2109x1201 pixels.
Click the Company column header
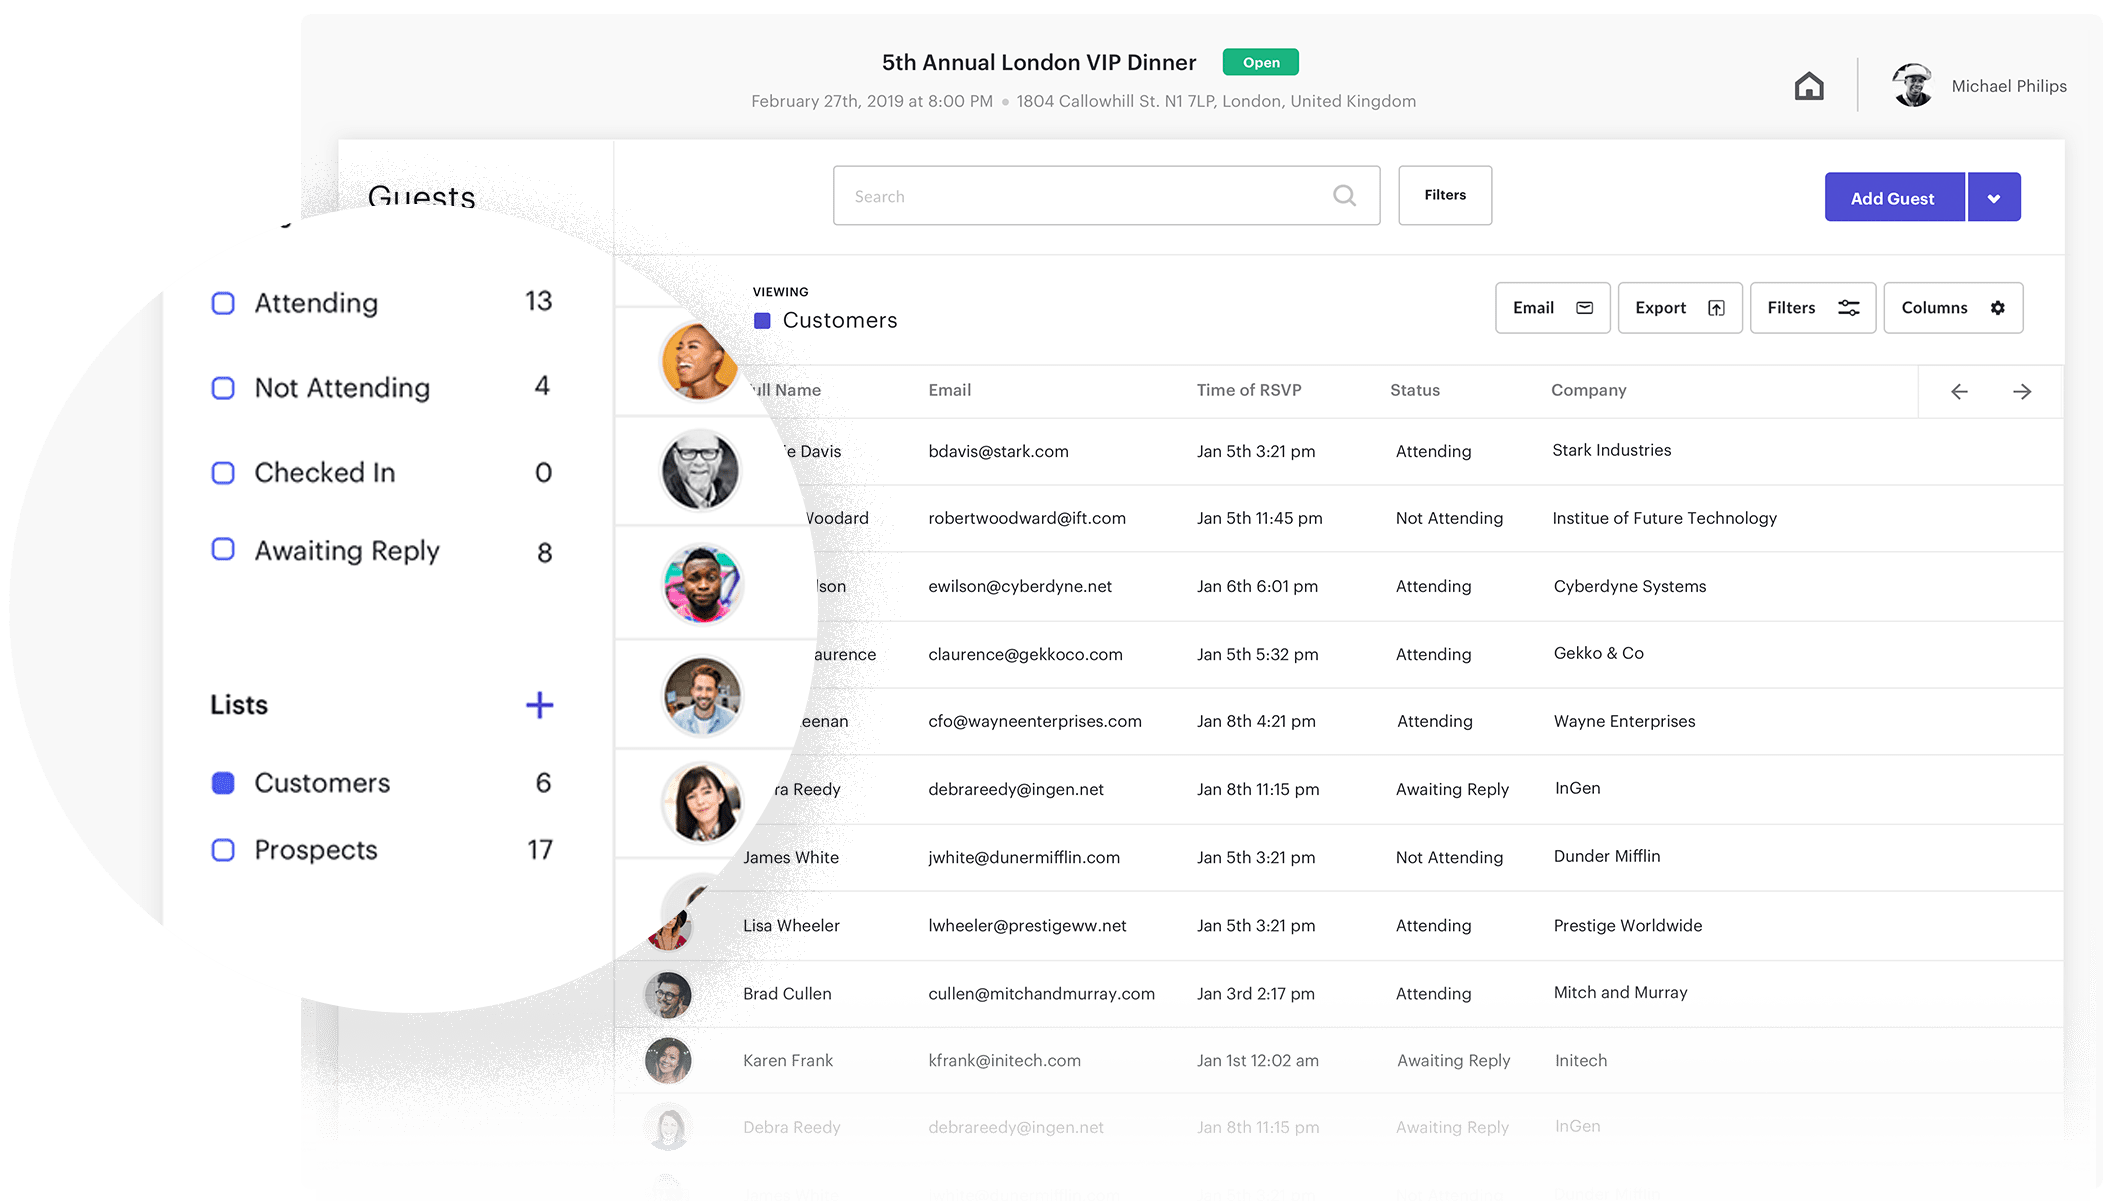(1588, 390)
